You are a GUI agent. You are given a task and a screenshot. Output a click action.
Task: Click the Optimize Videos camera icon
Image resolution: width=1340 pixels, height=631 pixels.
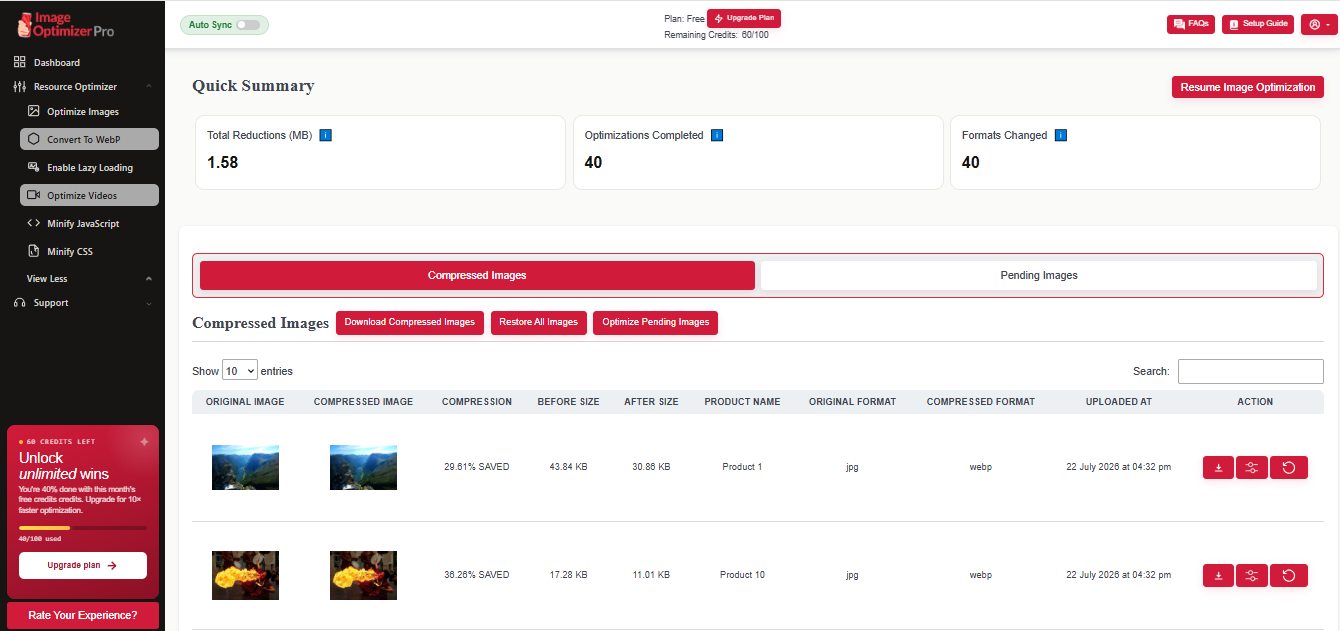point(33,195)
